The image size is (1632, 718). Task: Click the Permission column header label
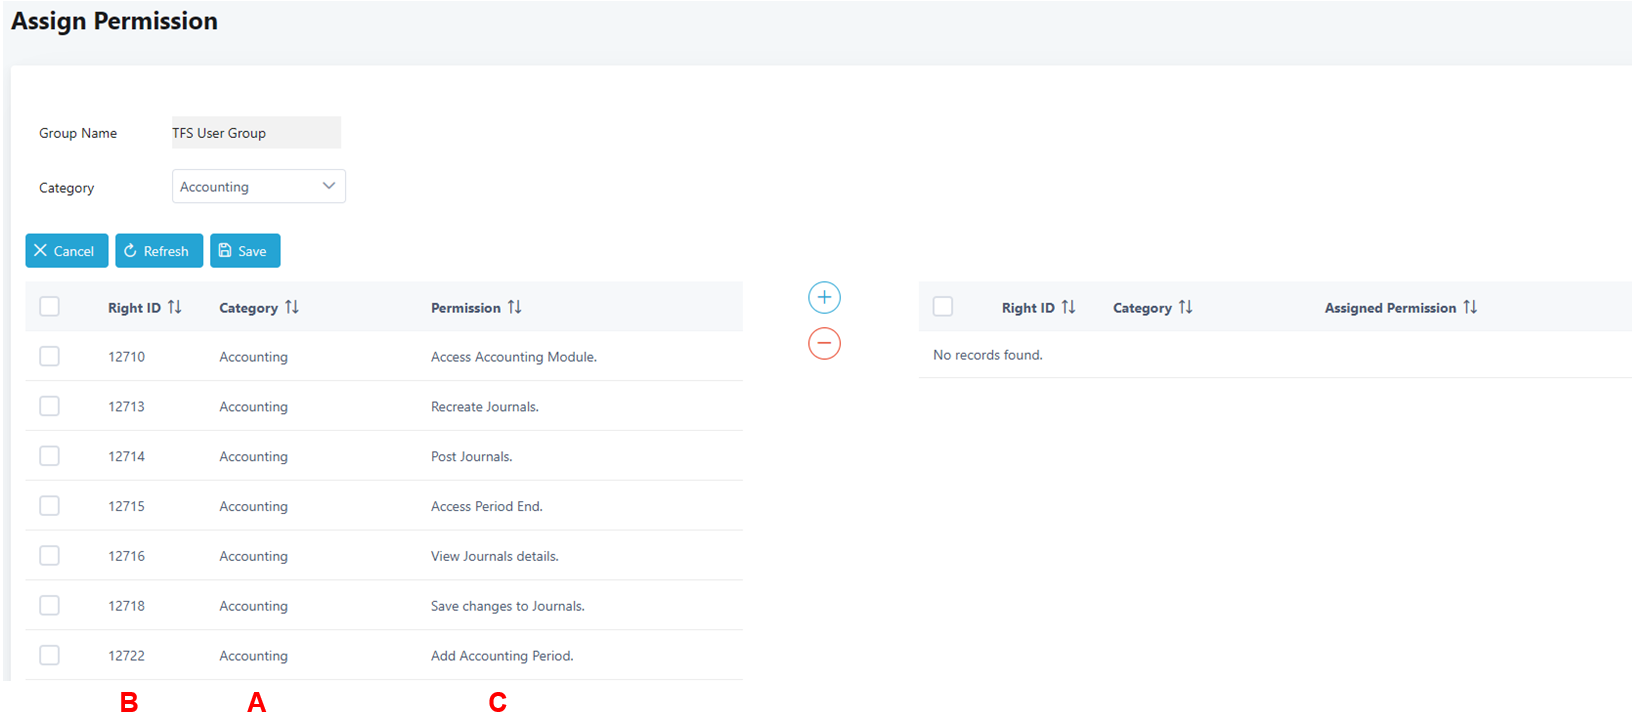(466, 308)
